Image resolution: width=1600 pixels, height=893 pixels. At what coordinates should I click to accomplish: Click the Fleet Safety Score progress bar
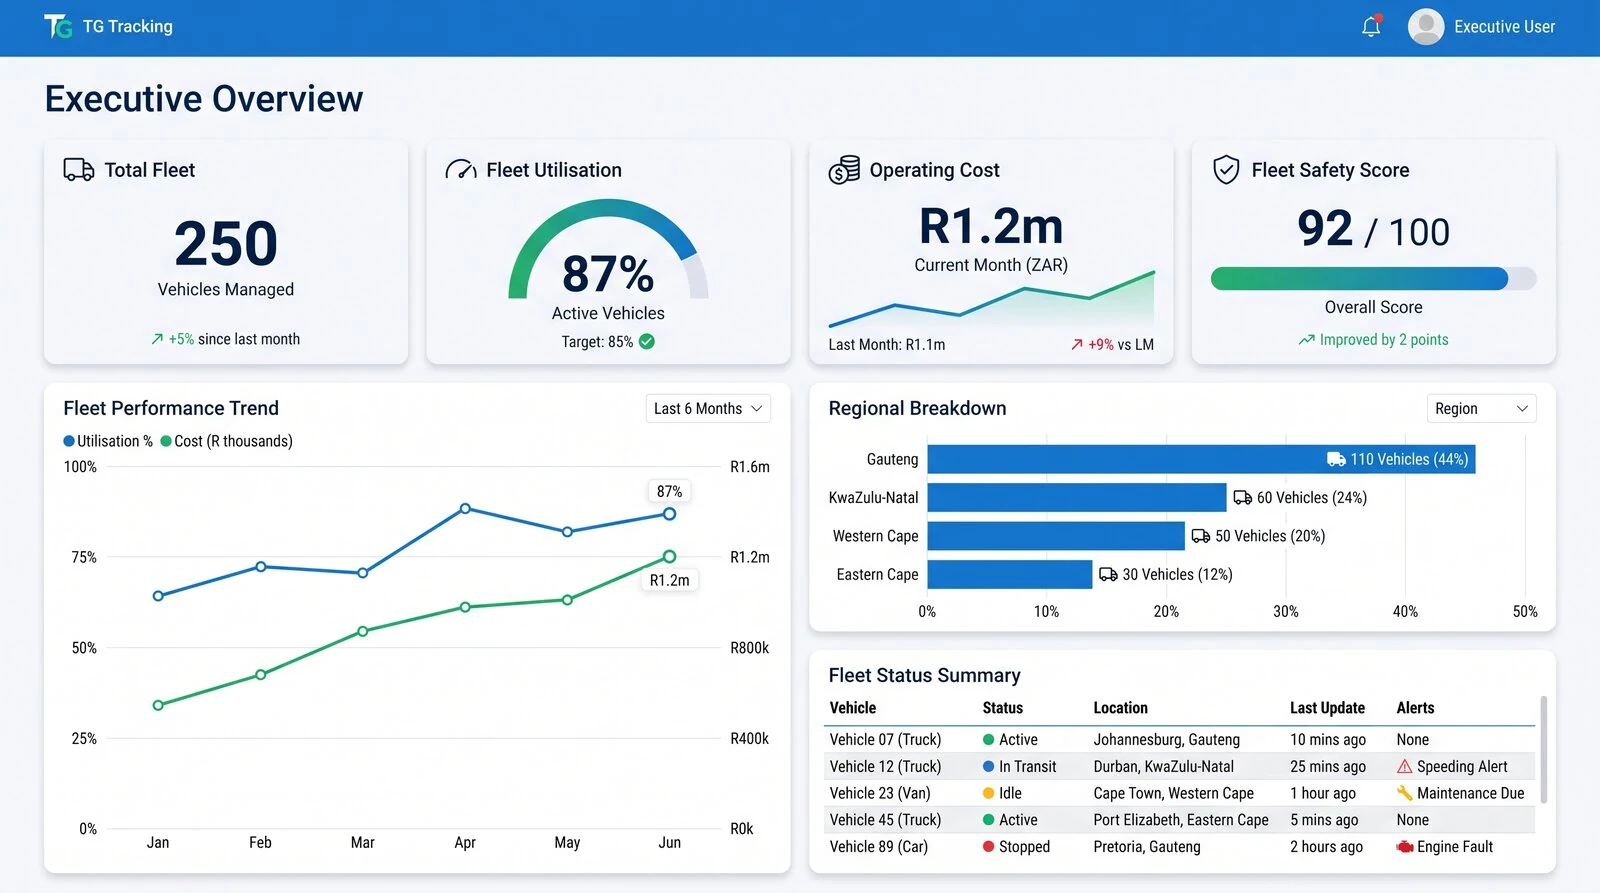point(1373,278)
